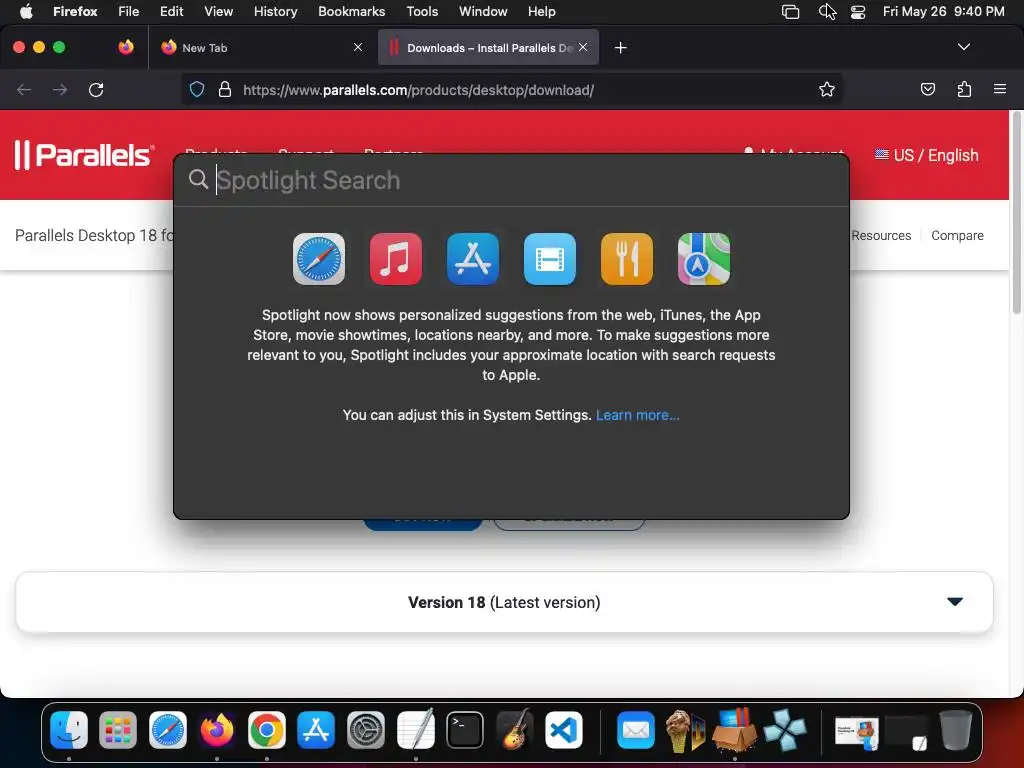View site security lock information
Viewport: 1024px width, 768px height.
tap(225, 89)
